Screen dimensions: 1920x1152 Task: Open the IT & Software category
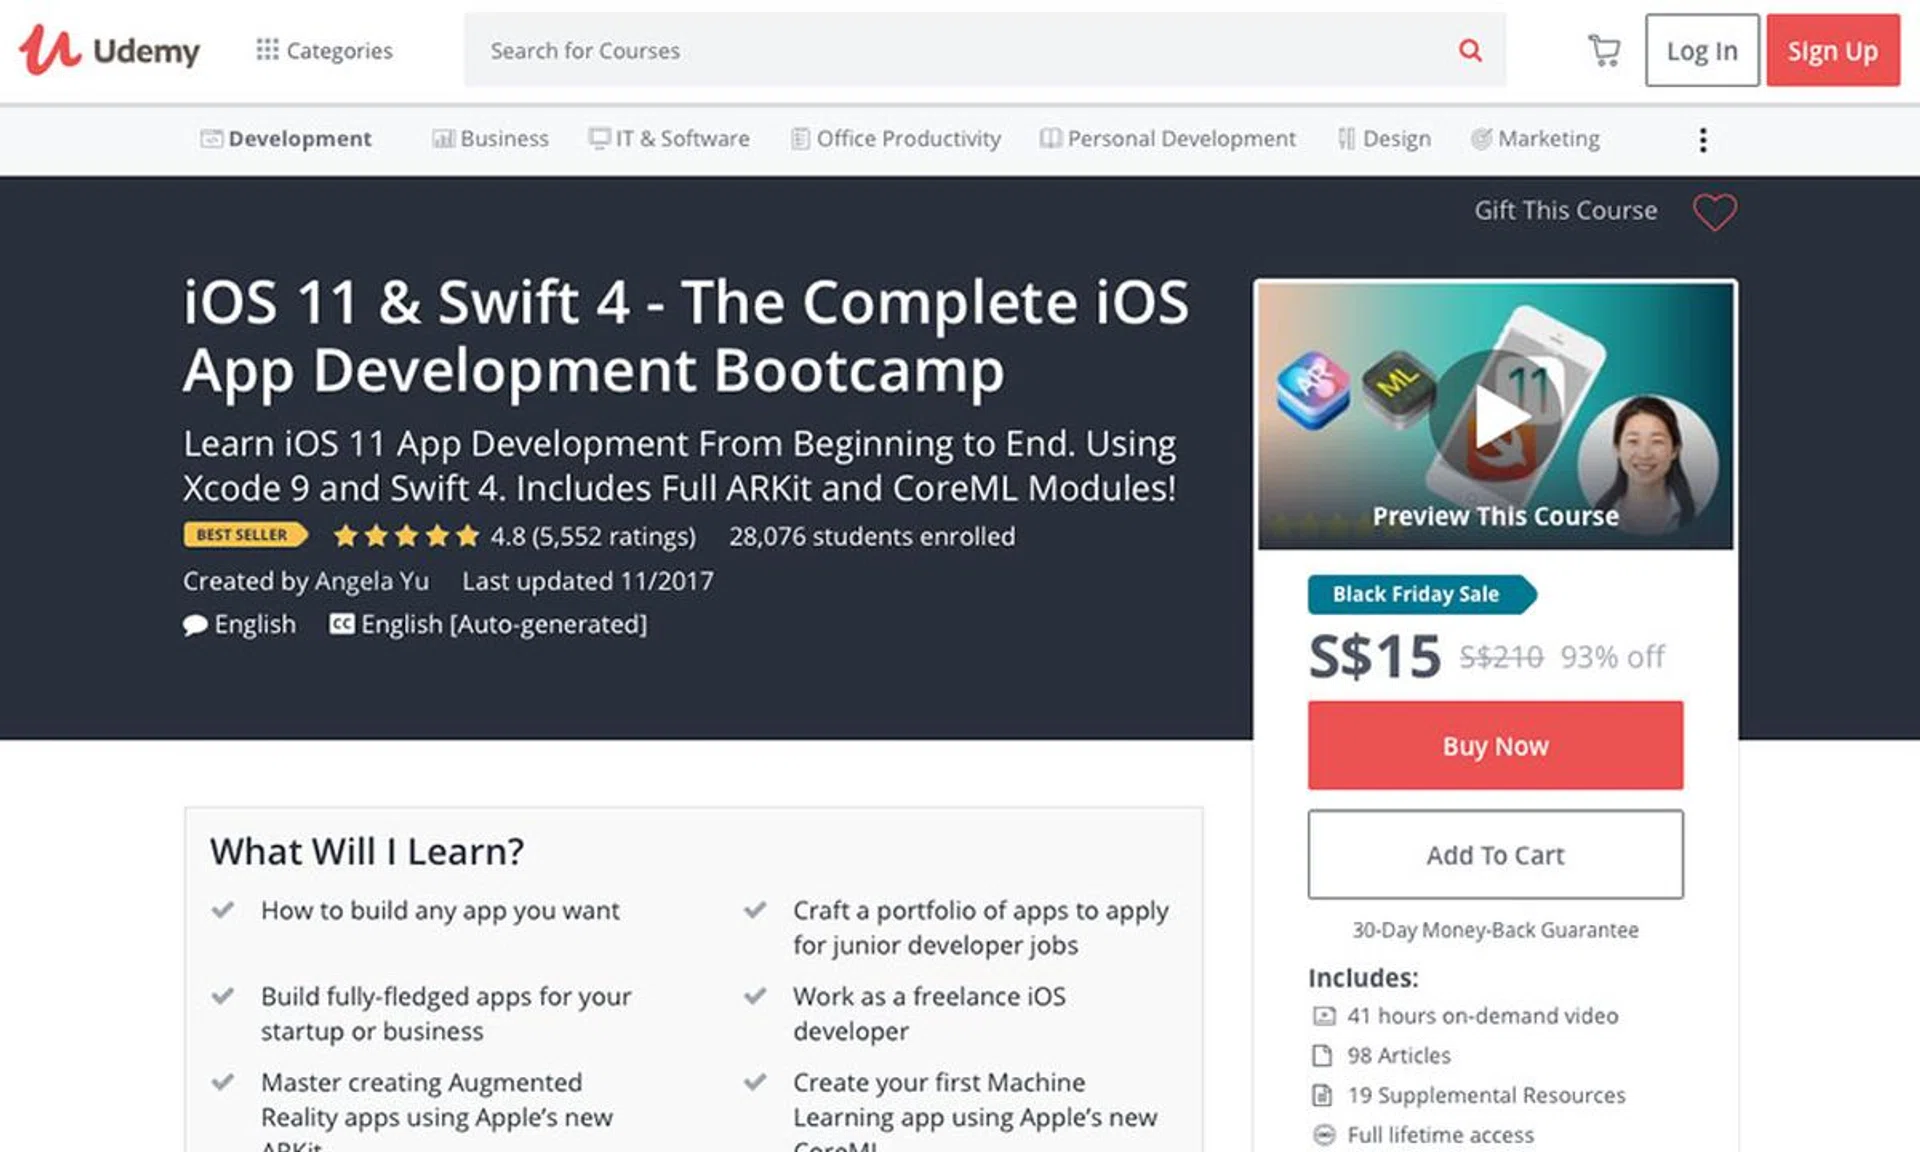[x=669, y=139]
